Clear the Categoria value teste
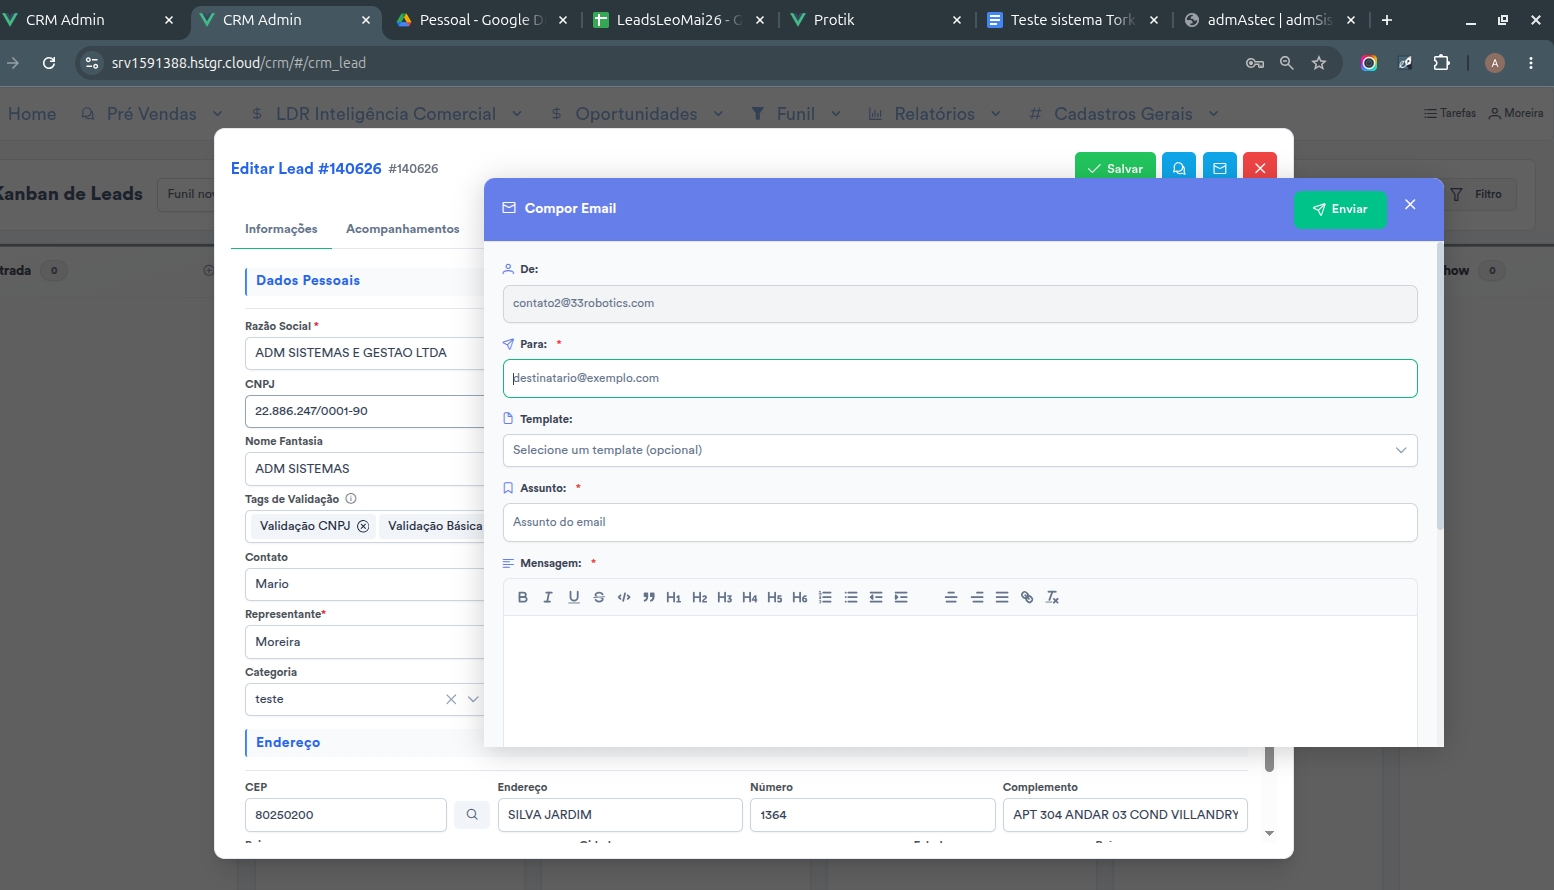The width and height of the screenshot is (1554, 890). pyautogui.click(x=451, y=699)
